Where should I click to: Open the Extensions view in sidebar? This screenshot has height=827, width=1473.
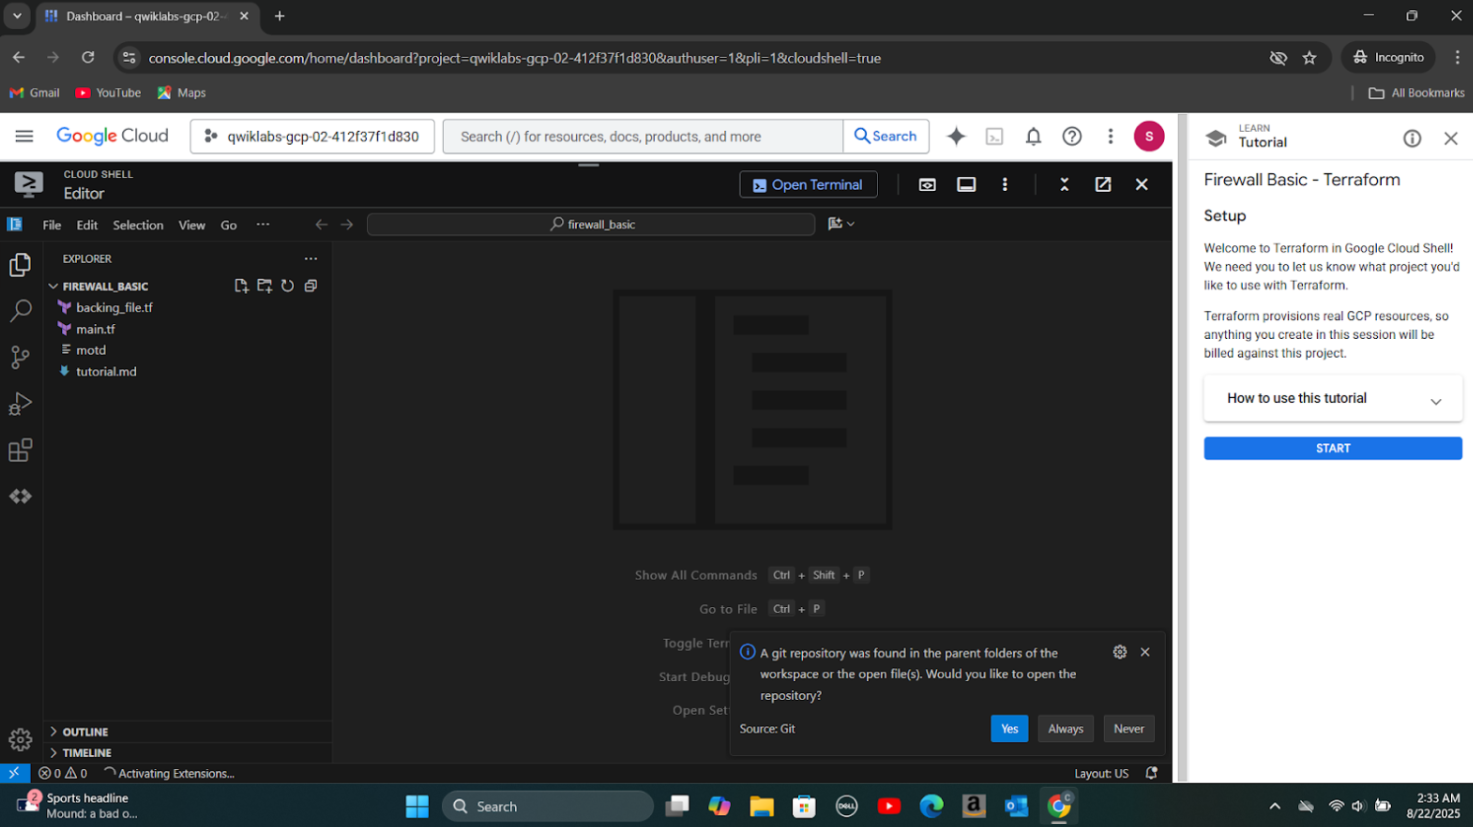pyautogui.click(x=20, y=450)
